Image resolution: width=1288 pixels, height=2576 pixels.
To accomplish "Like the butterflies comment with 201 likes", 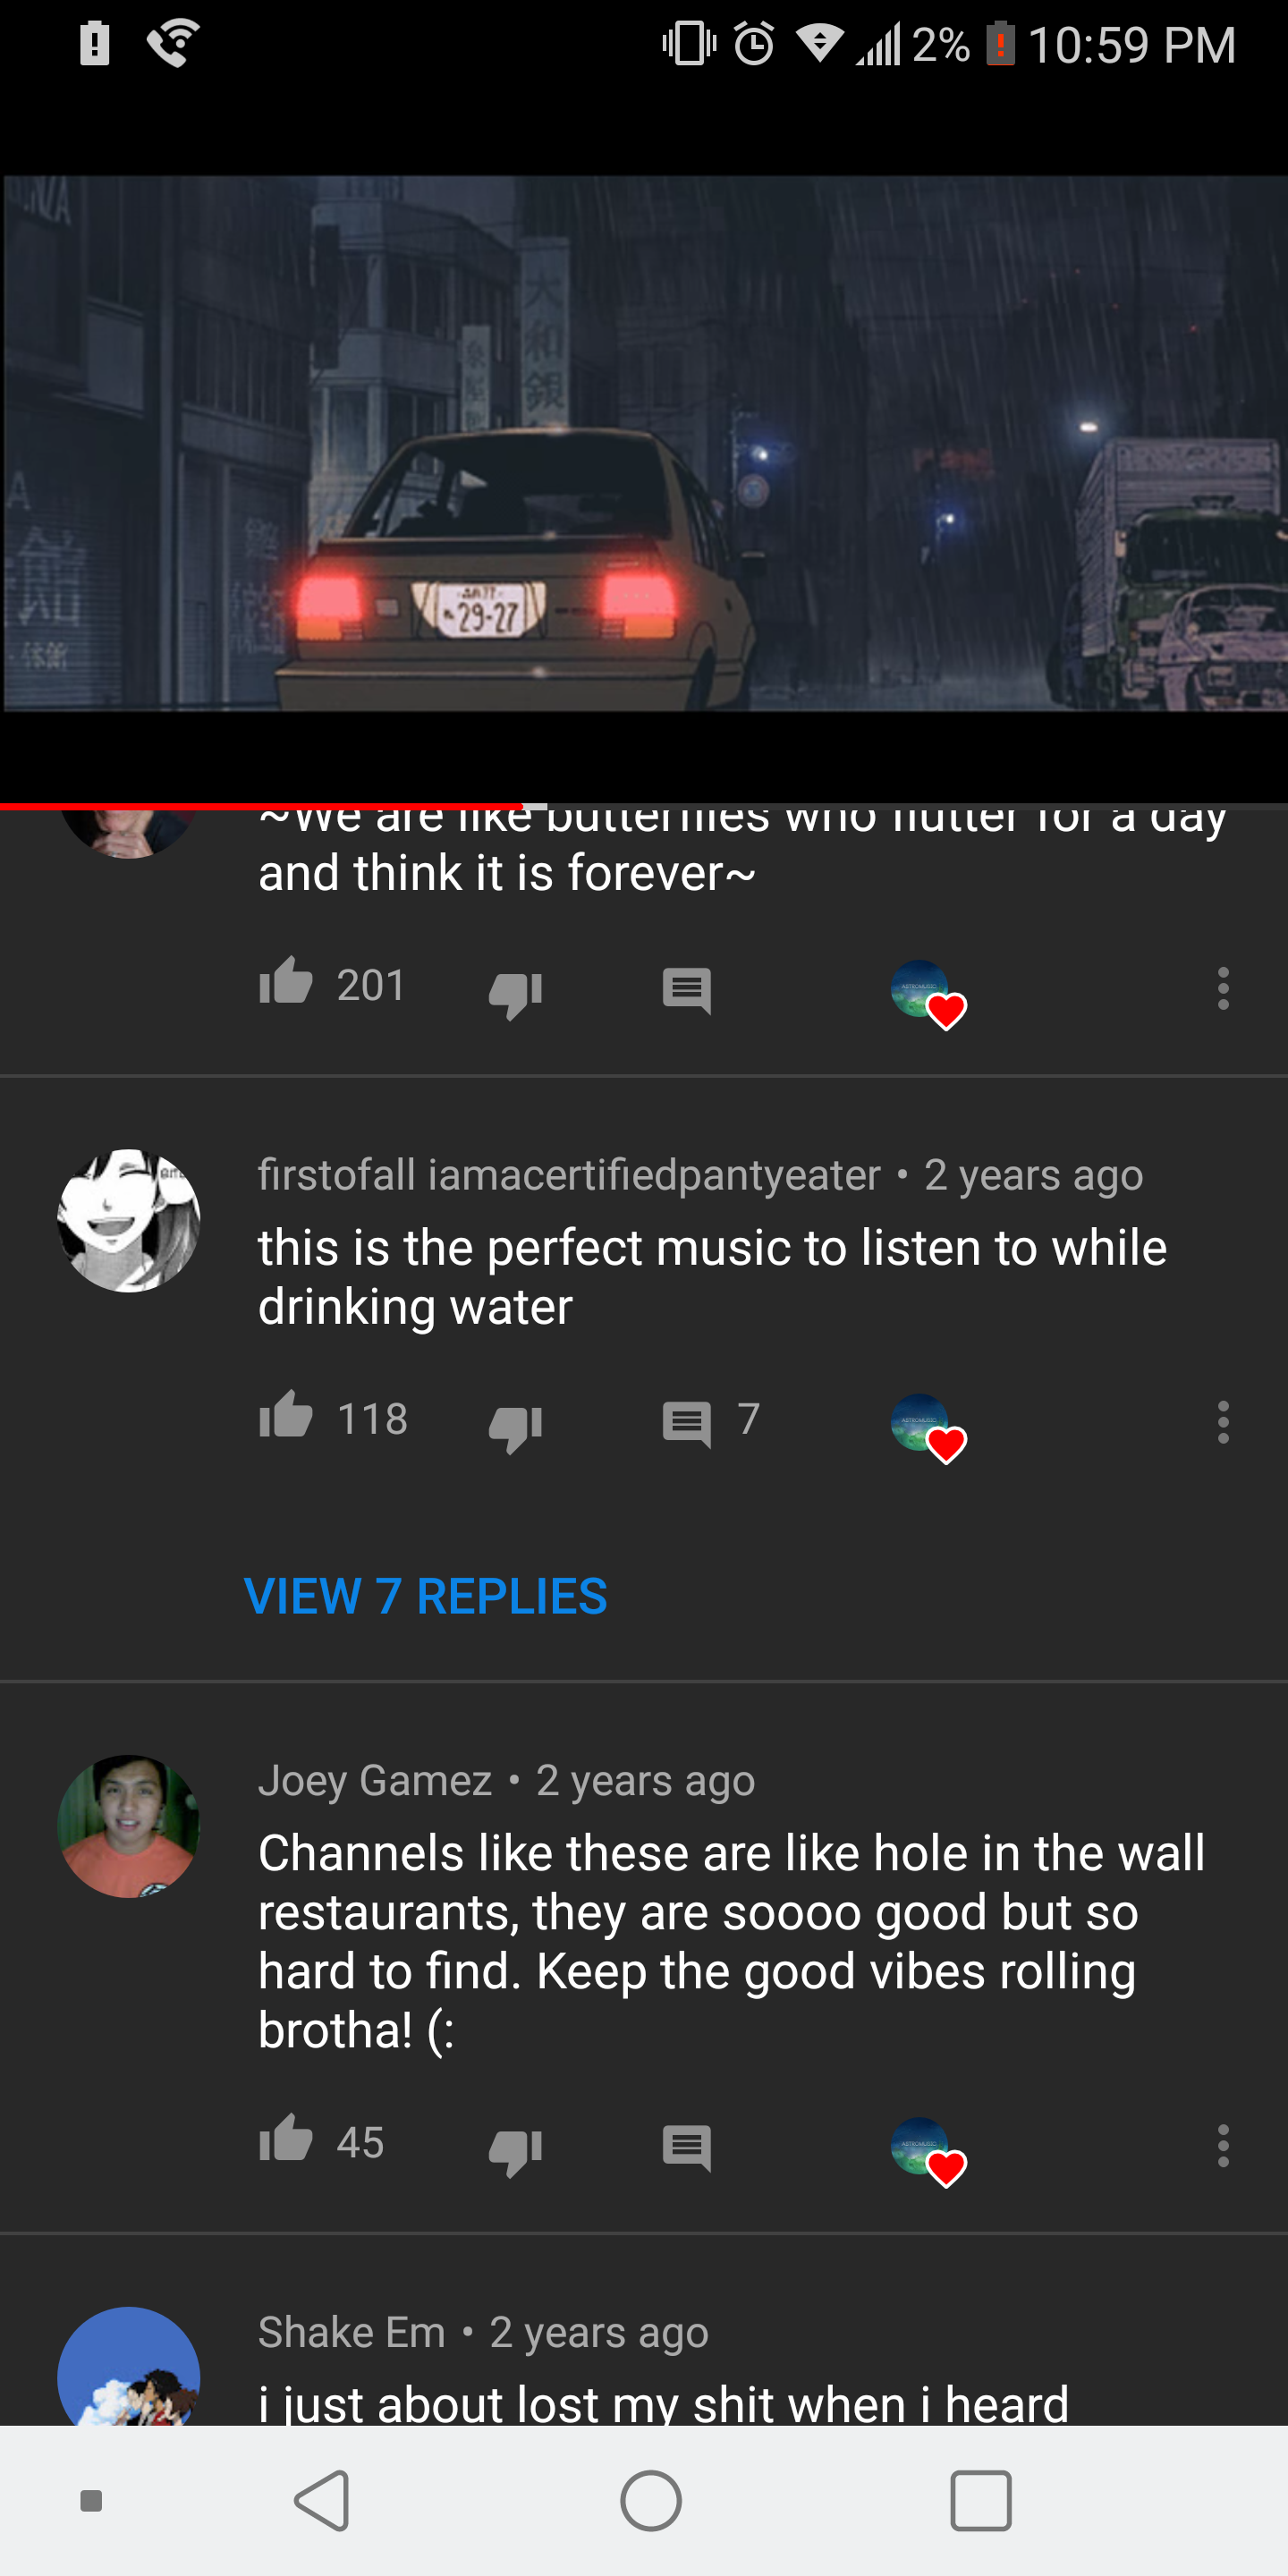I will (x=286, y=982).
